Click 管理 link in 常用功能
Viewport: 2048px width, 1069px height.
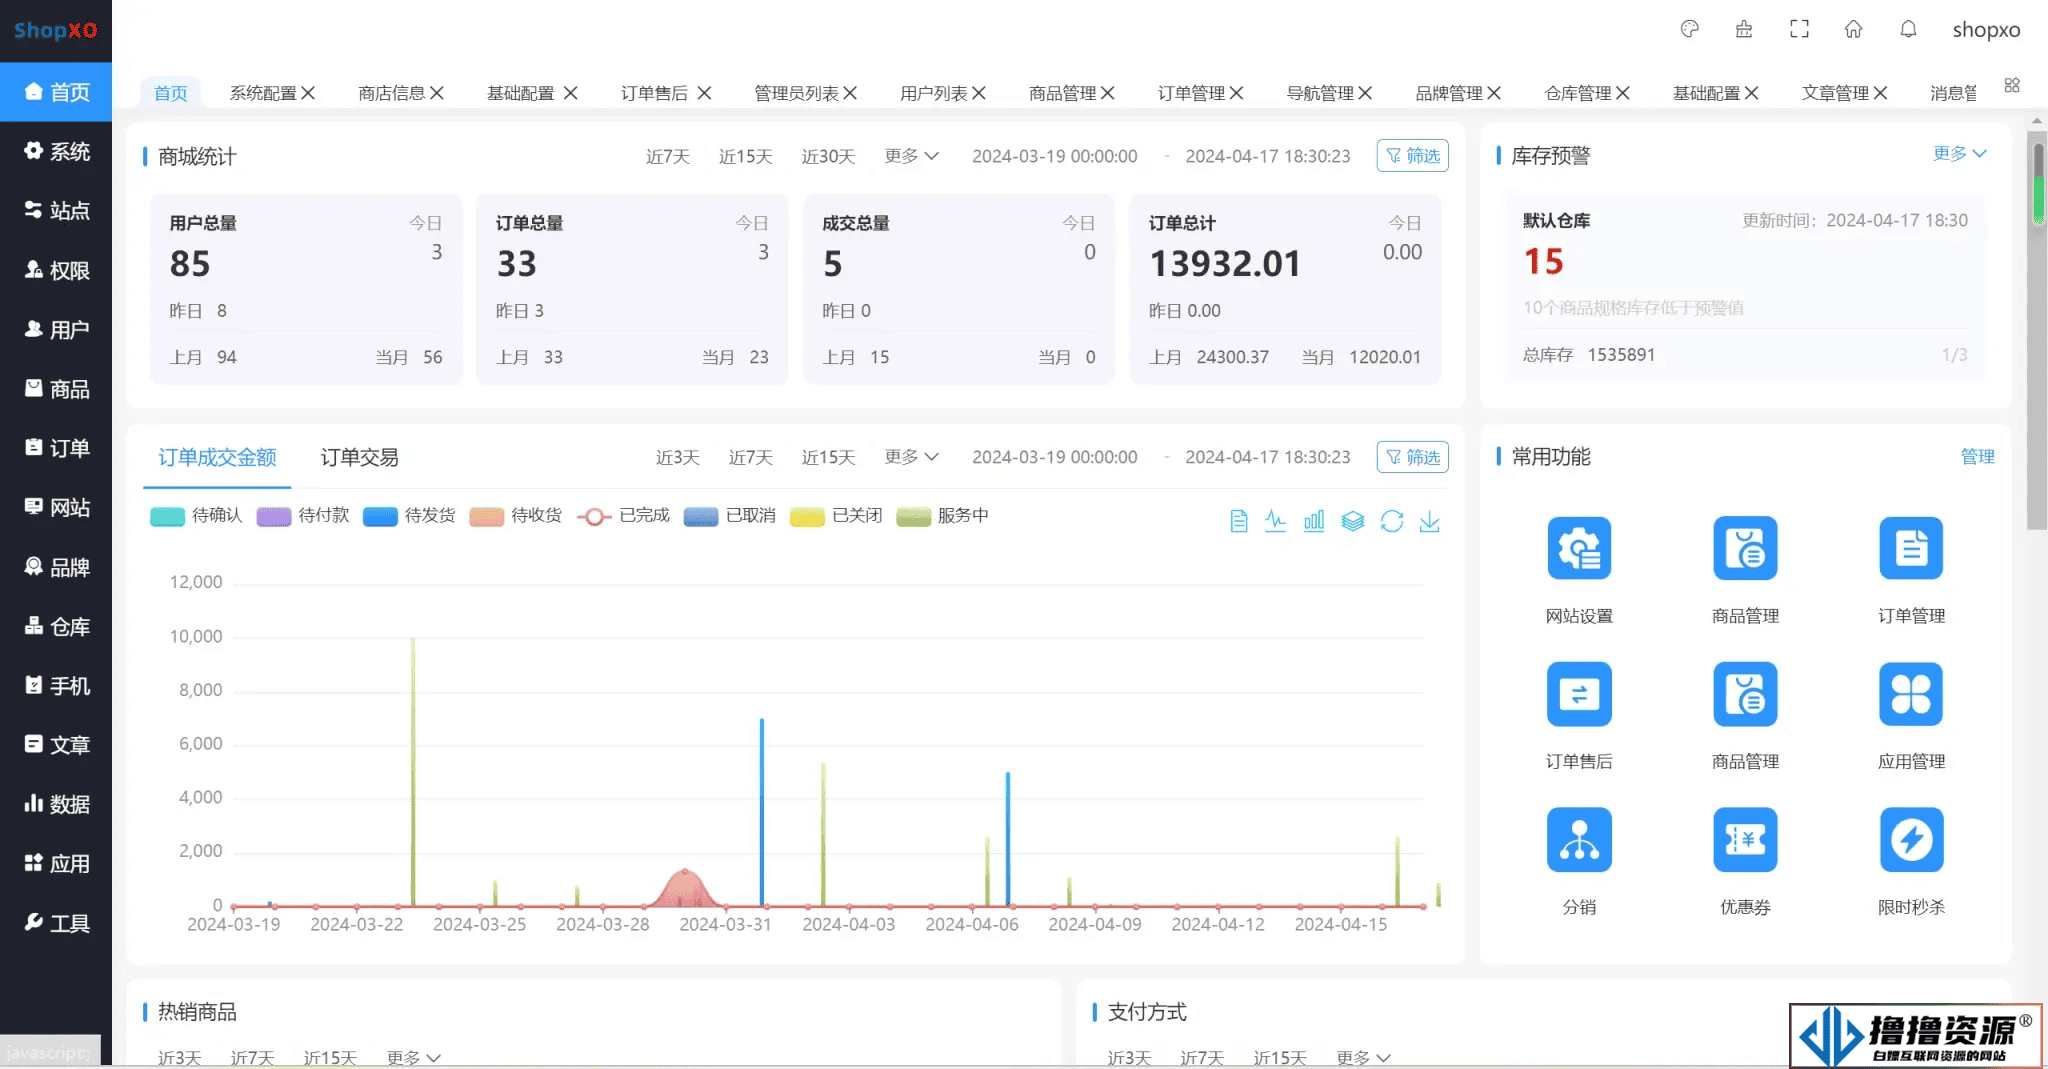tap(1977, 456)
